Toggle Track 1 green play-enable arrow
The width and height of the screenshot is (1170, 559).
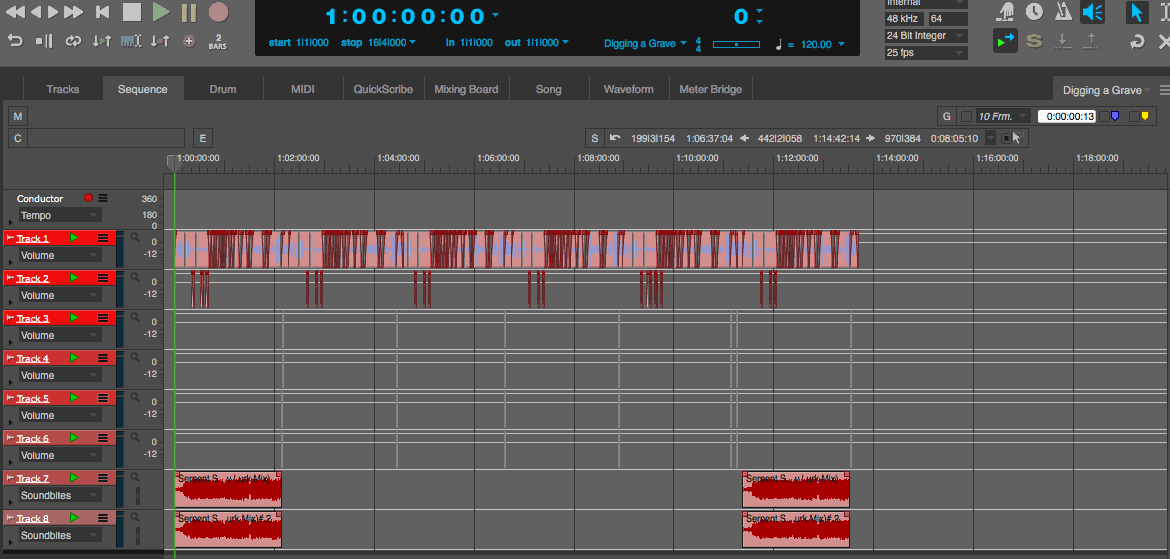[74, 238]
